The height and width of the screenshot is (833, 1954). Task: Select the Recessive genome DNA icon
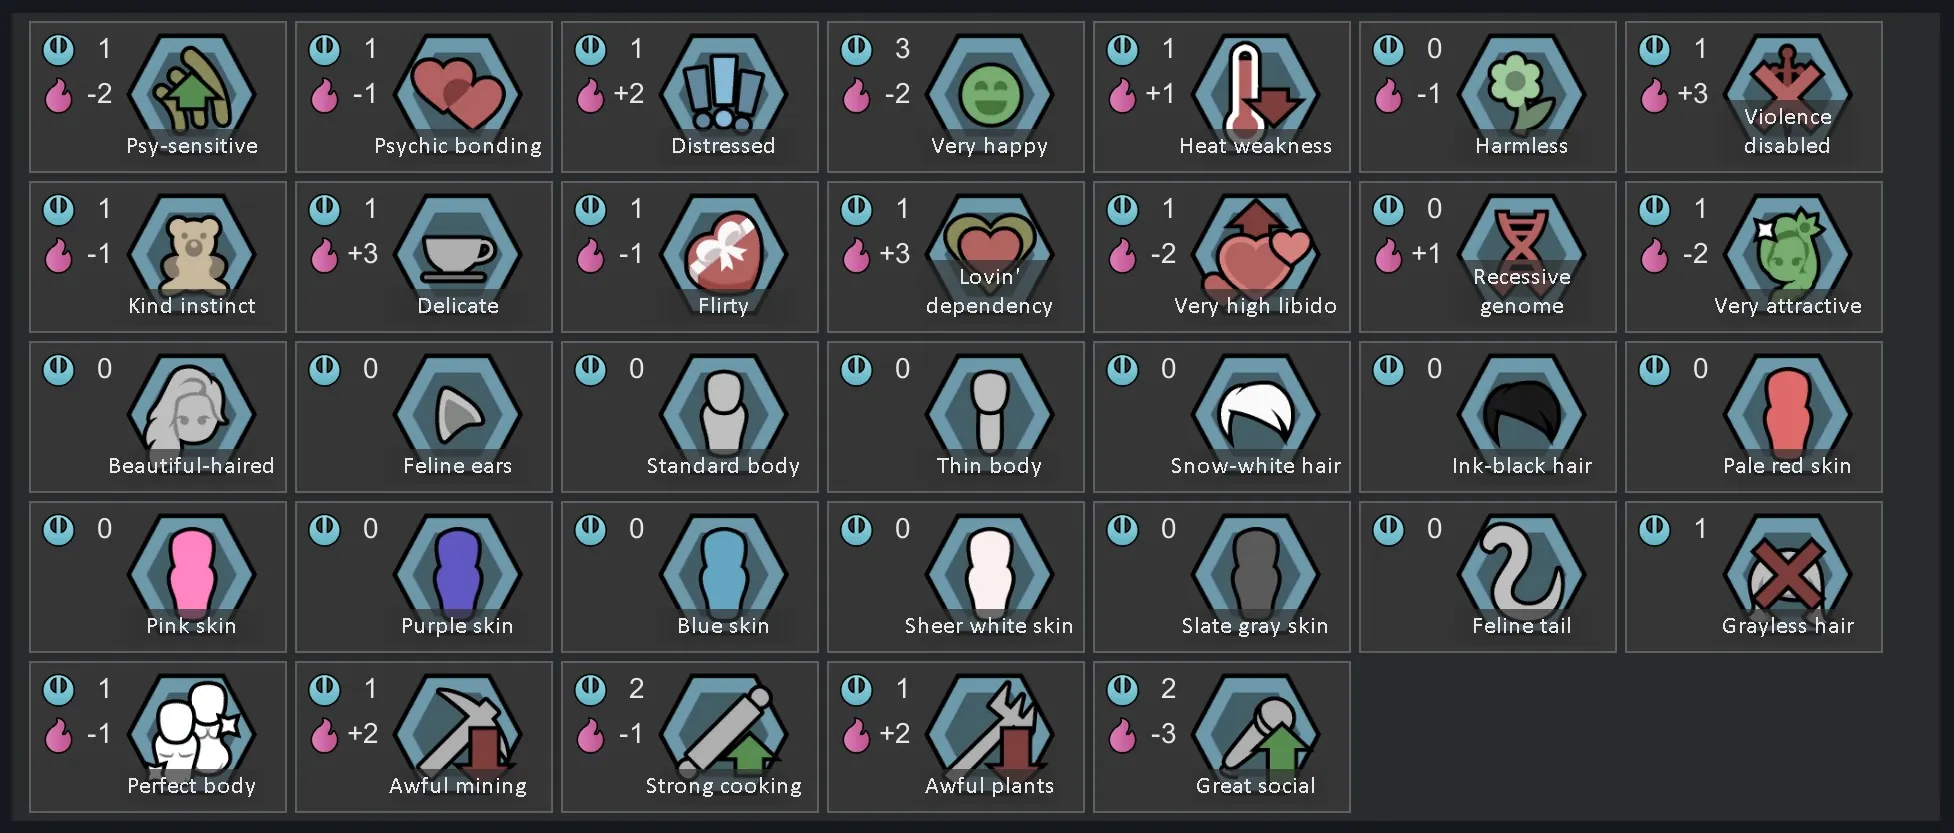pos(1522,252)
